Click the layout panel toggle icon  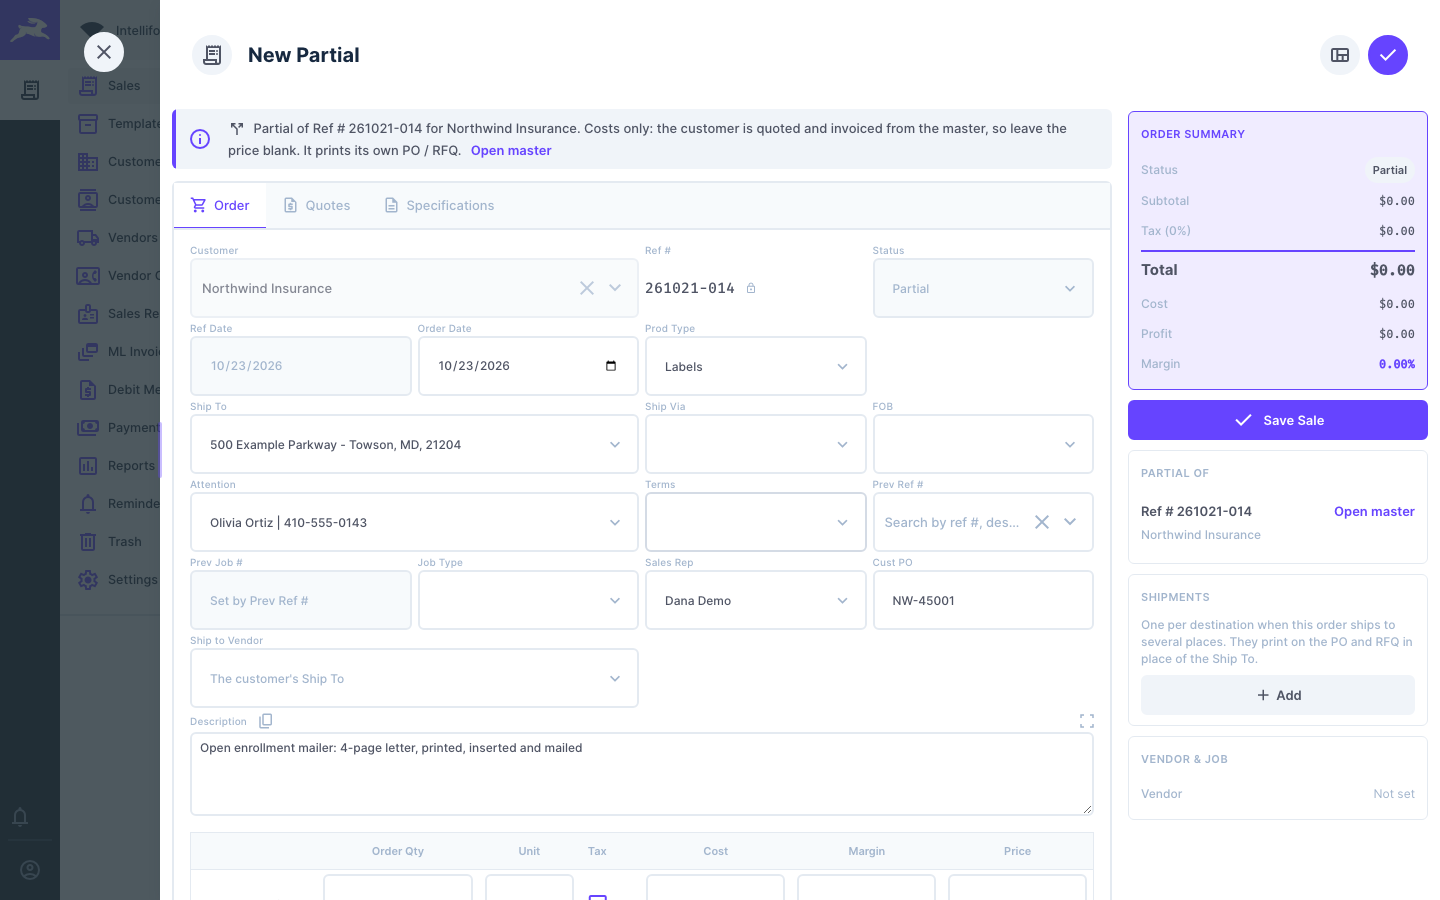1340,55
